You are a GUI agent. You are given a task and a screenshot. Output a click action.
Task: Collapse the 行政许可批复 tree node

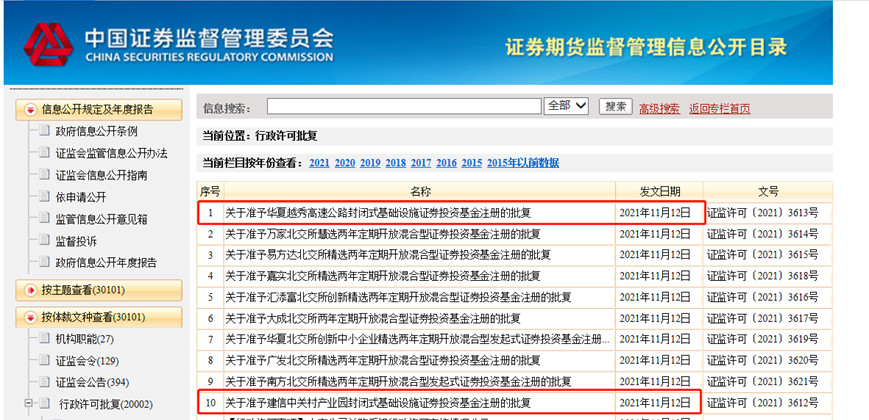(x=29, y=405)
